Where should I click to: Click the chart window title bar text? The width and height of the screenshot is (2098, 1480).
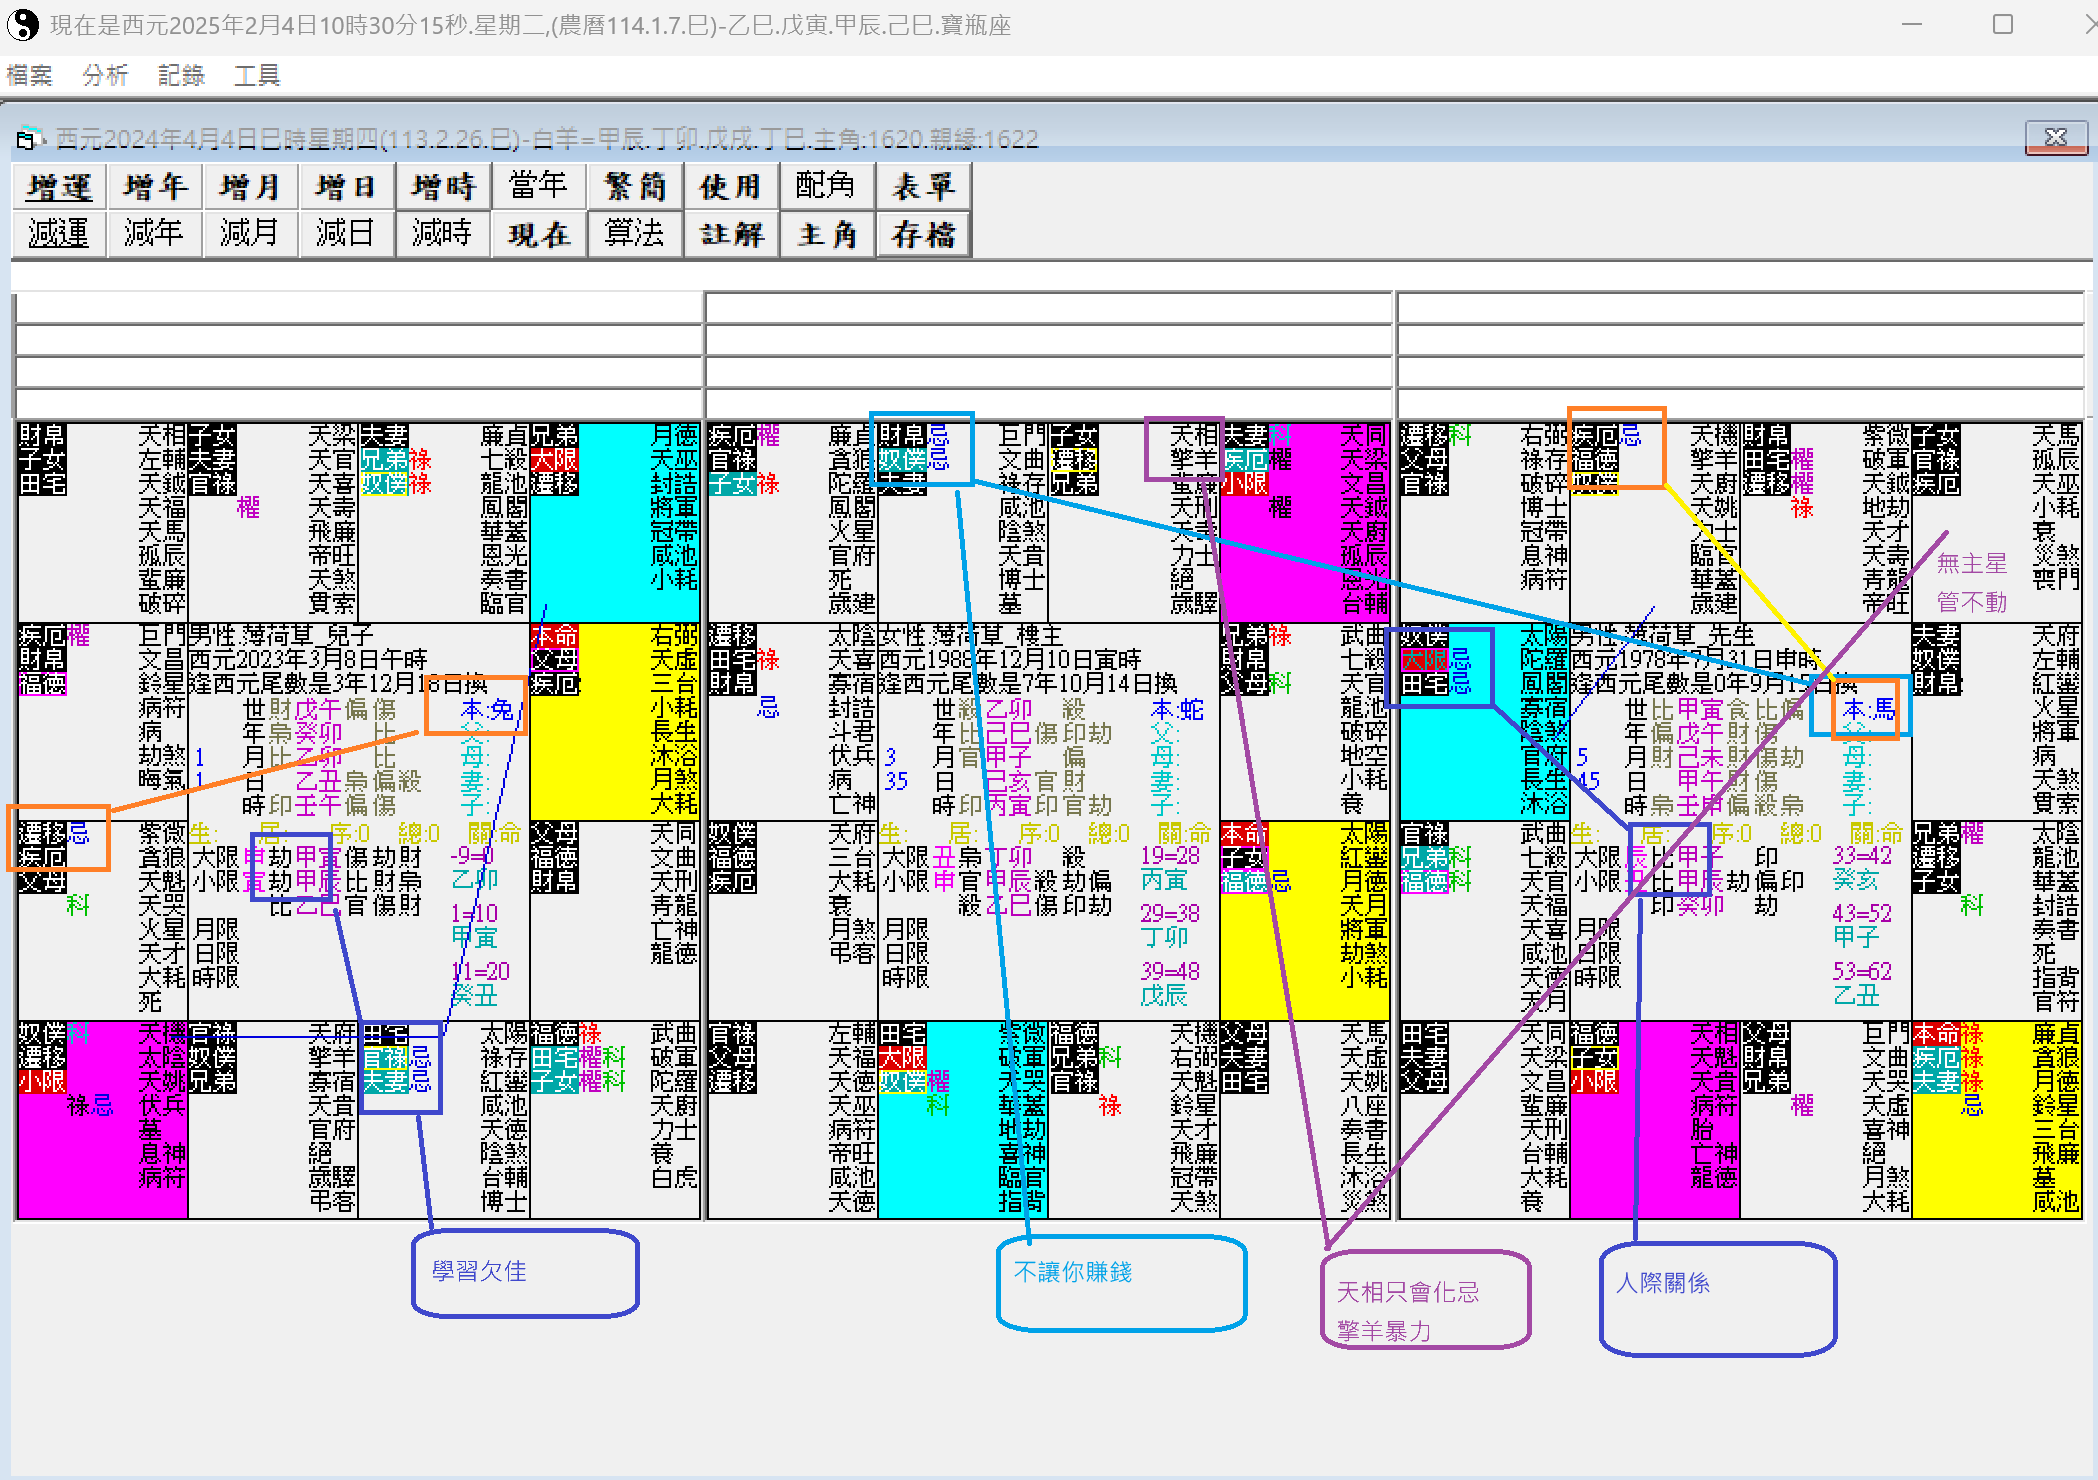coord(547,138)
